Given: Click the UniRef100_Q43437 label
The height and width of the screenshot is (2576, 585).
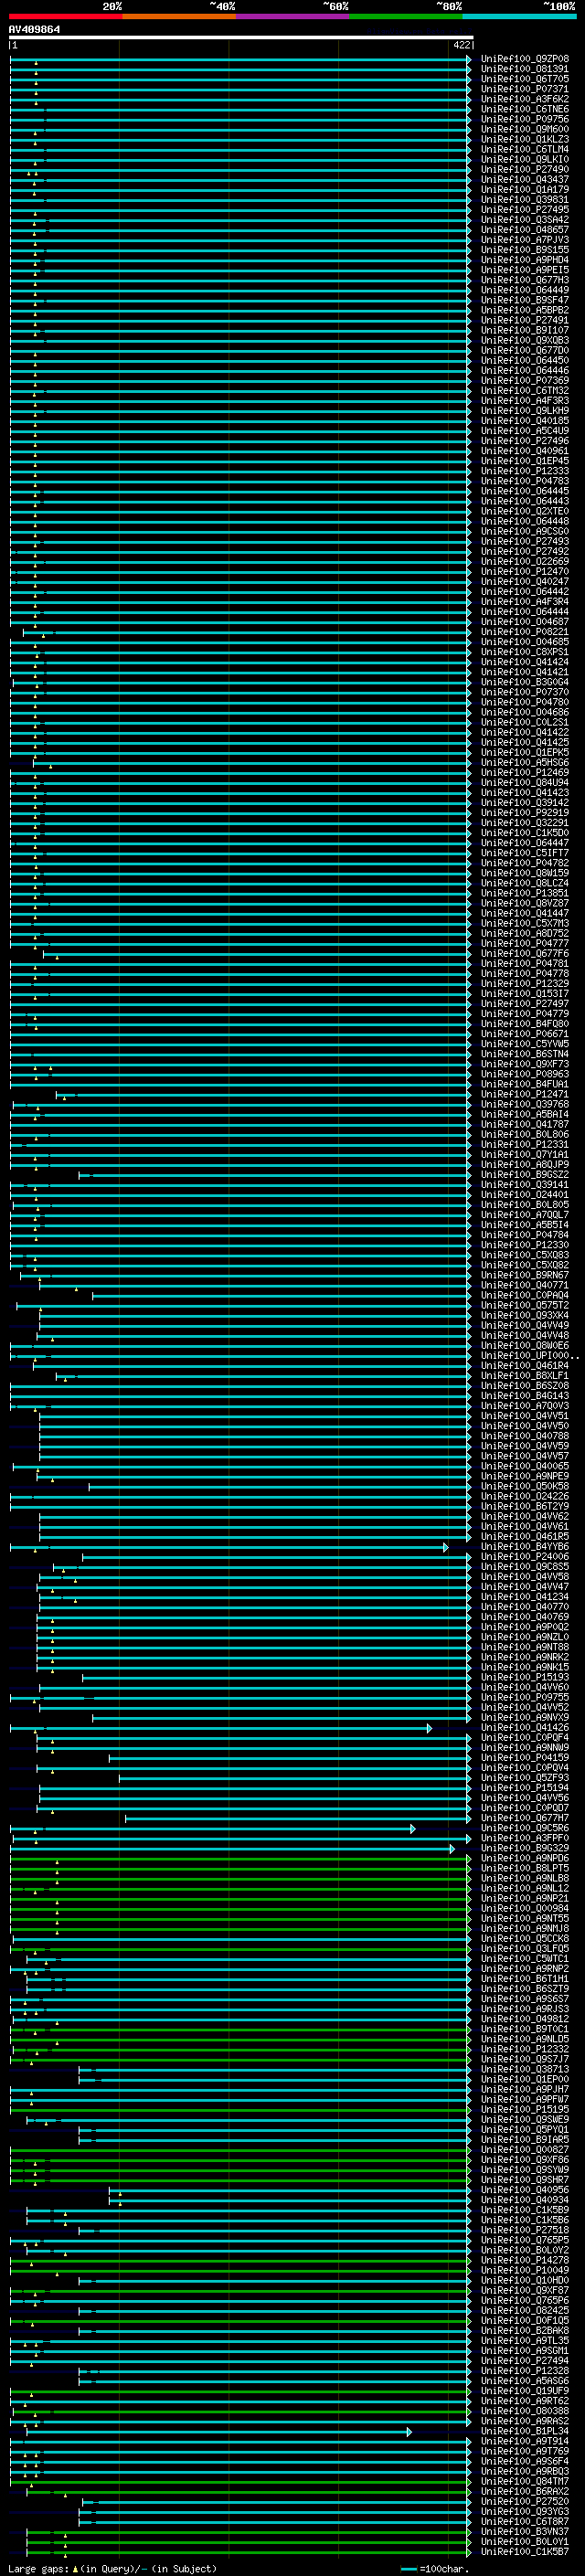Looking at the screenshot, I should [525, 179].
